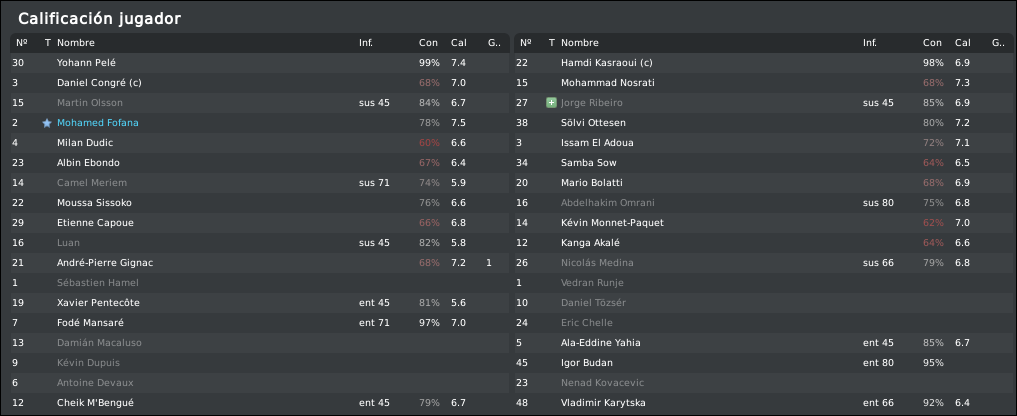This screenshot has height=416, width=1017.
Task: Click Cheik M'Bengué's name
Action: pyautogui.click(x=95, y=403)
